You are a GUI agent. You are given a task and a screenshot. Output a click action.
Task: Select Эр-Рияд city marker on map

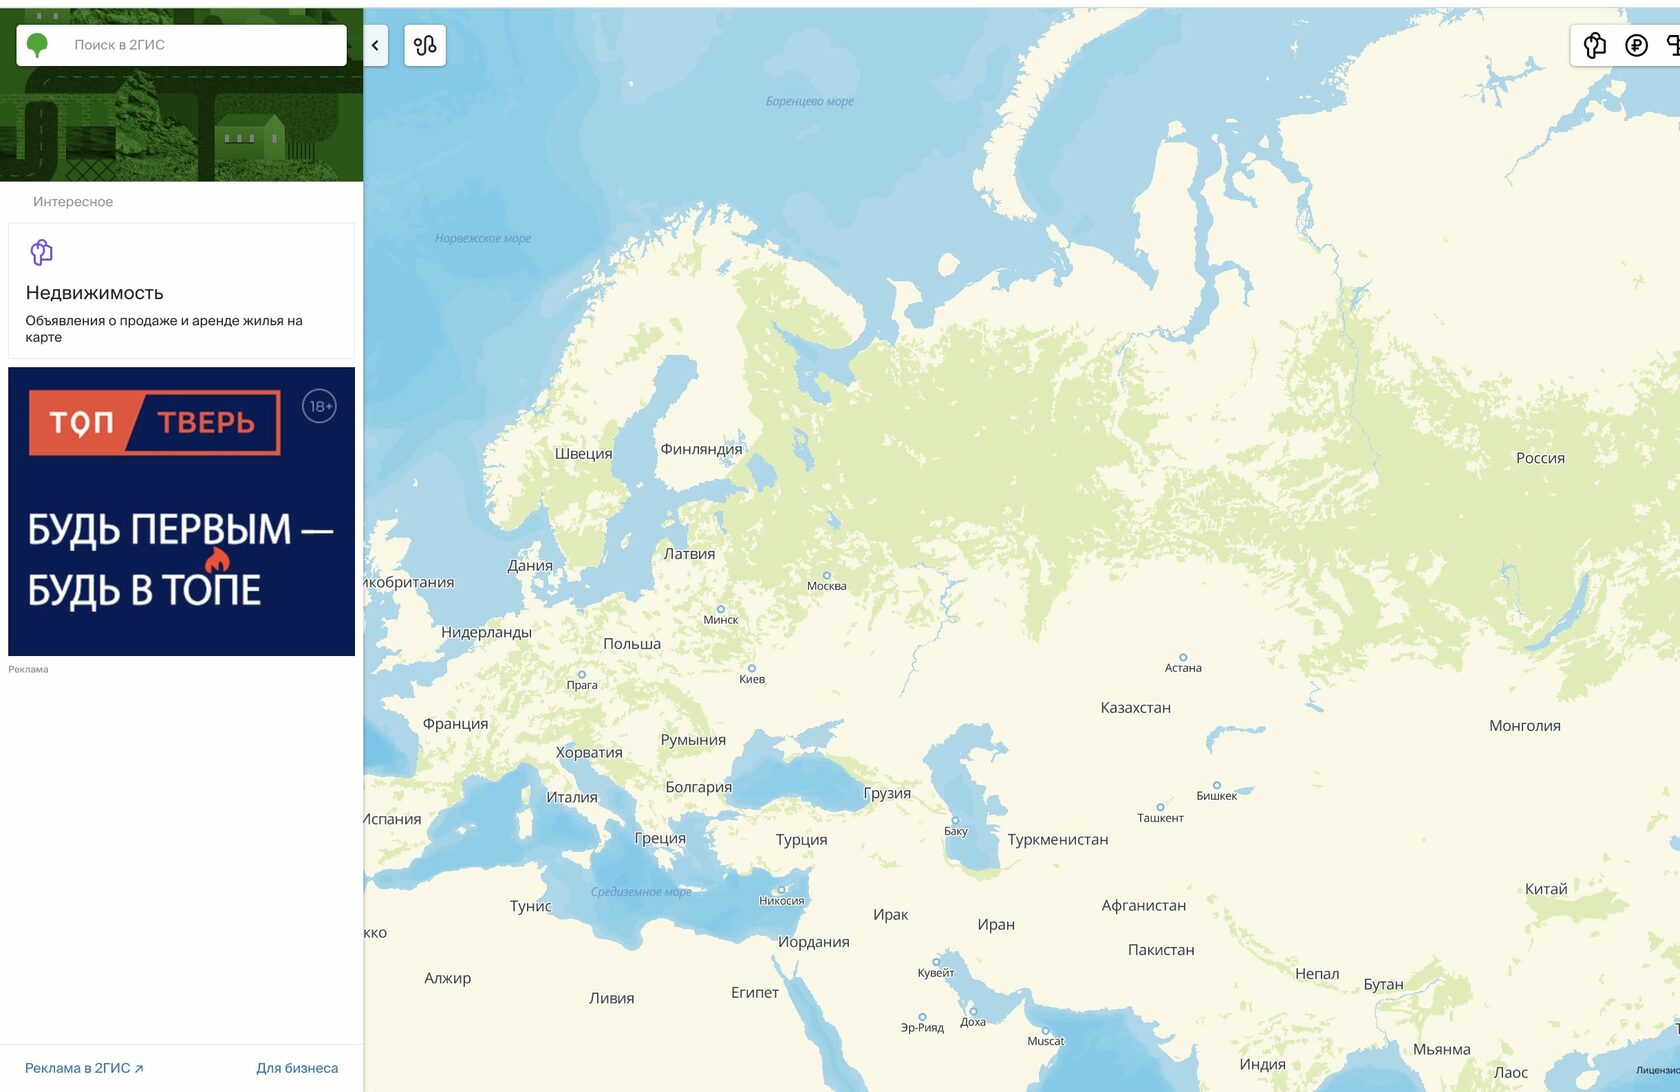922,1017
